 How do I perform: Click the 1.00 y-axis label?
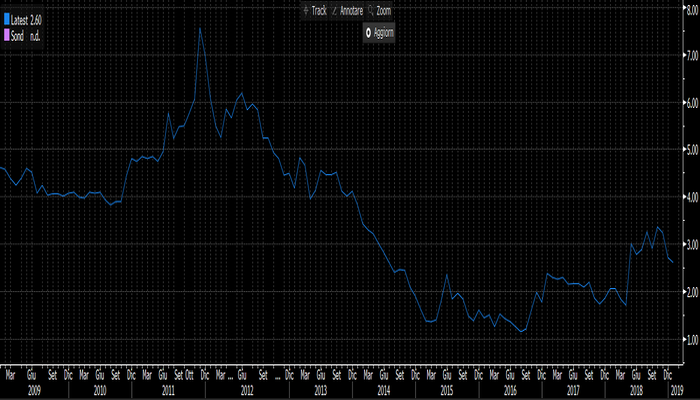click(x=690, y=339)
